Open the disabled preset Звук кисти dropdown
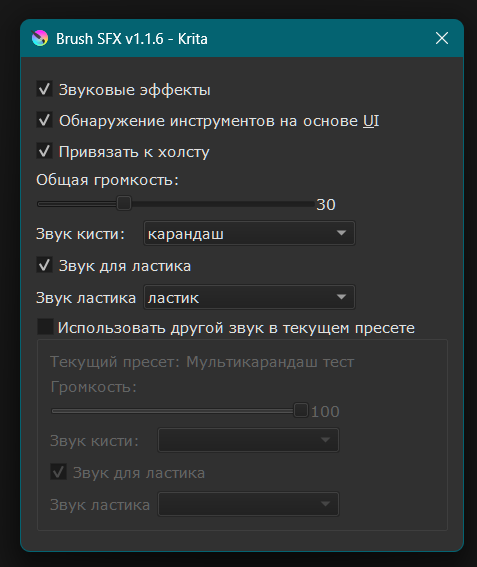Viewport: 477px width, 567px height. click(248, 440)
